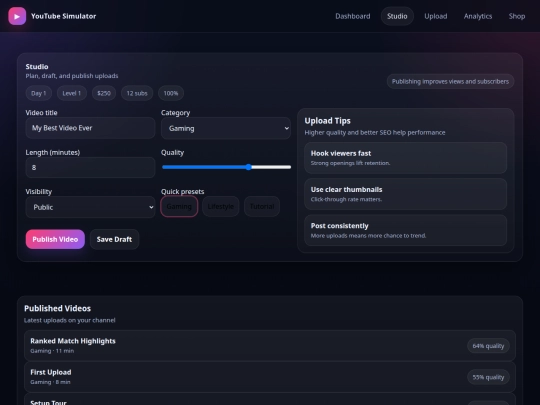Expand the Category dropdown showing Gaming

click(x=226, y=128)
